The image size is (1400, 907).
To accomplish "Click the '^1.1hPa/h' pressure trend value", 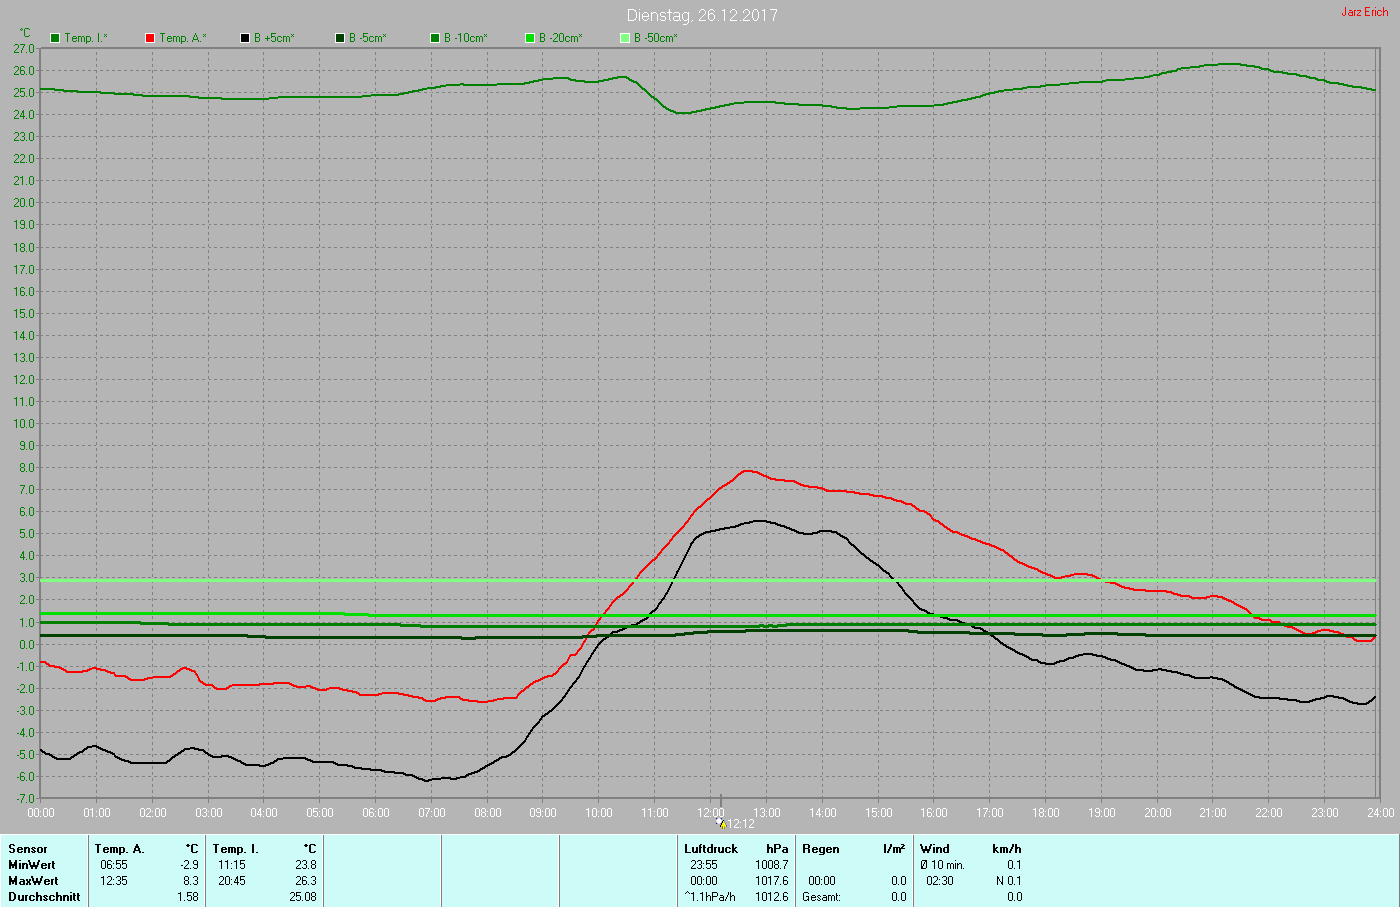I will [x=710, y=897].
